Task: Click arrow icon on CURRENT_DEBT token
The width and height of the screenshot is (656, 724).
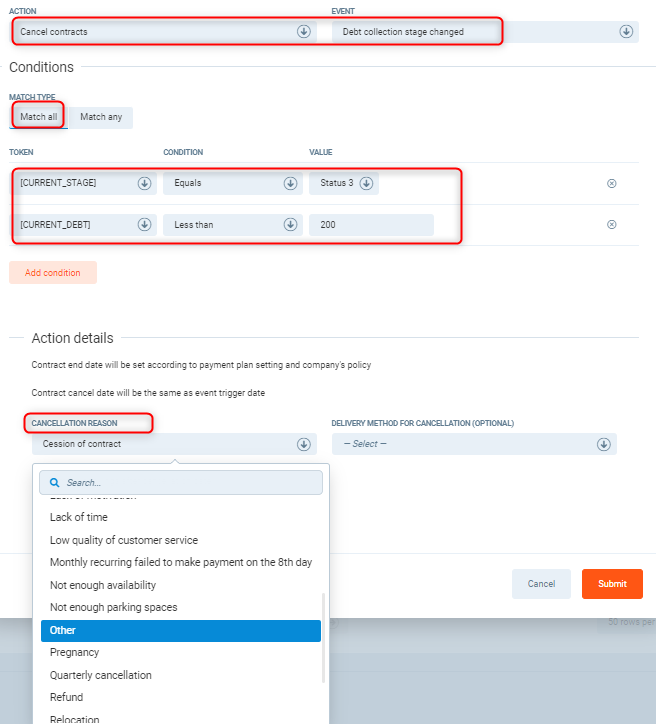Action: click(x=144, y=225)
